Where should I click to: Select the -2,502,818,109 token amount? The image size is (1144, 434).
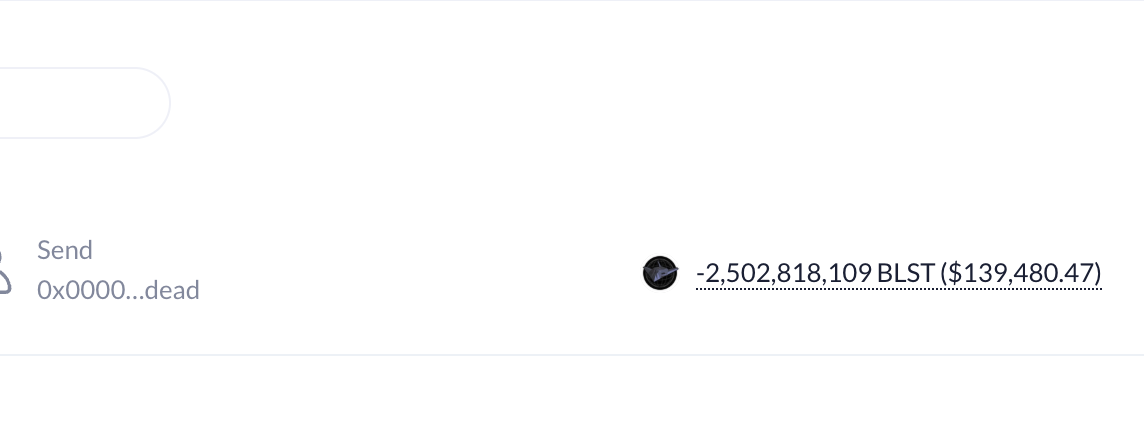784,273
